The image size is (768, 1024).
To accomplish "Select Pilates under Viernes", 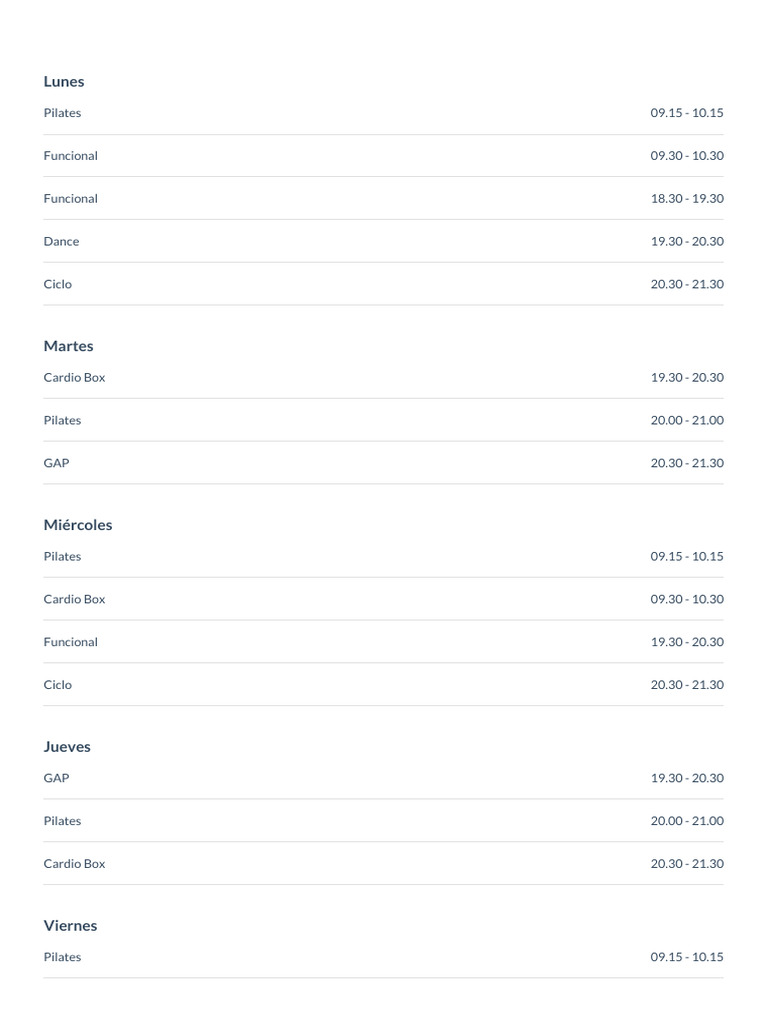I will click(62, 958).
